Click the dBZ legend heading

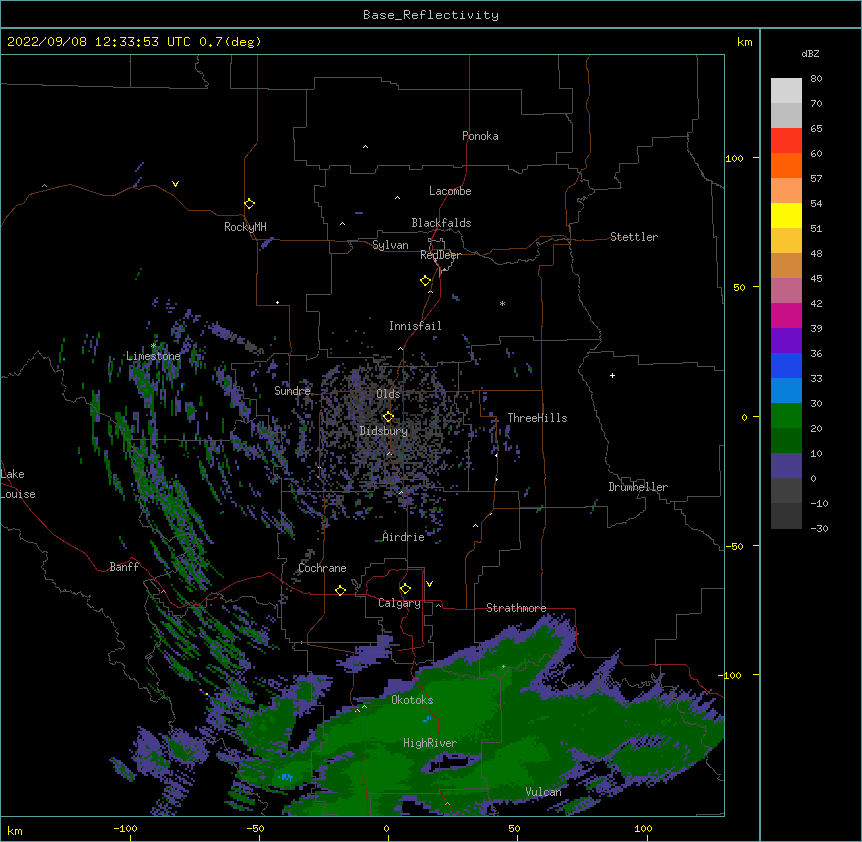[810, 54]
